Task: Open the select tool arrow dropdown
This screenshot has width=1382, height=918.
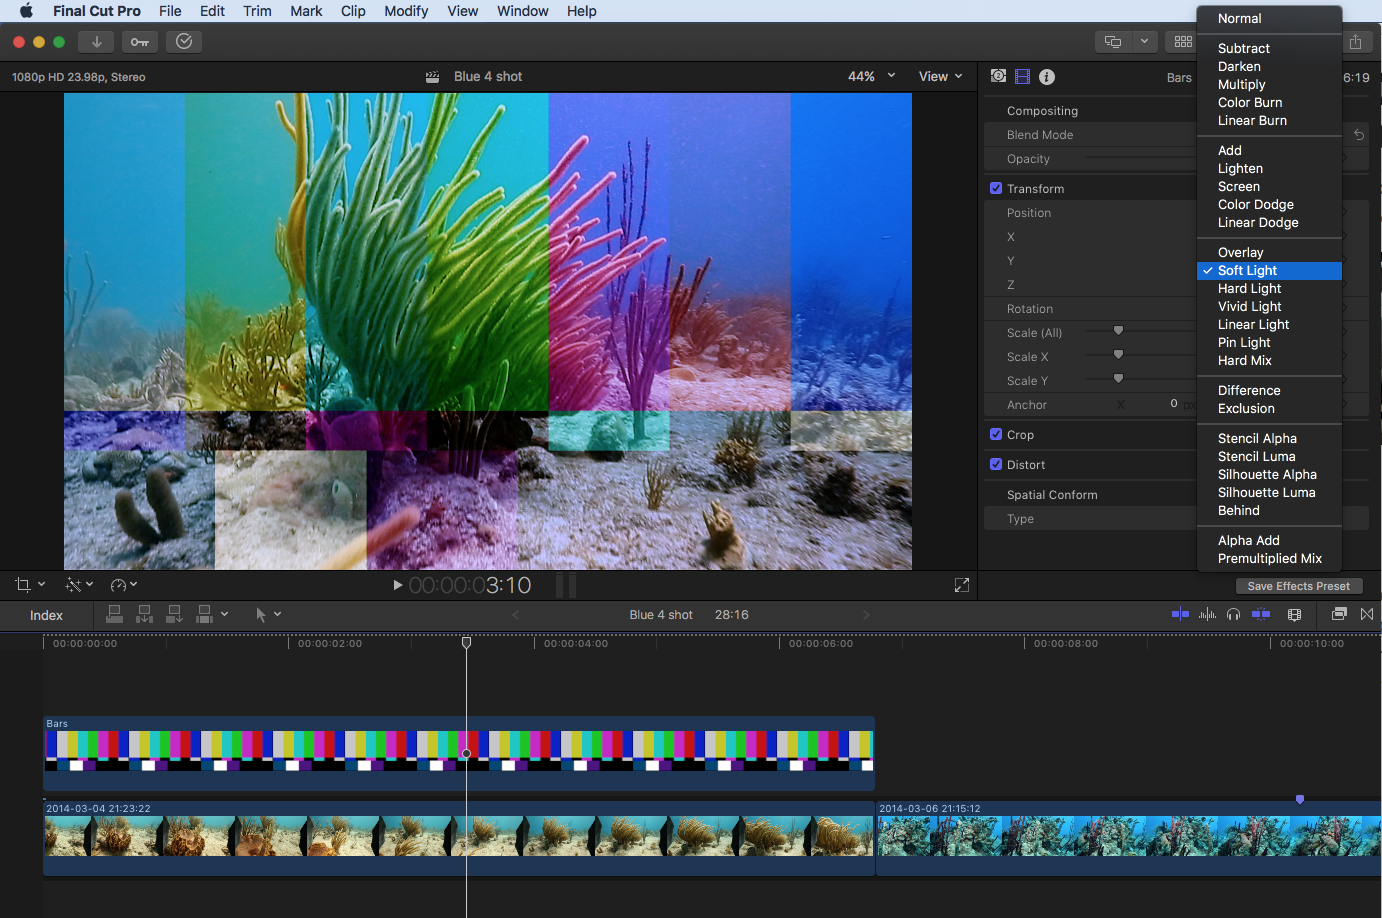Action: (x=268, y=615)
